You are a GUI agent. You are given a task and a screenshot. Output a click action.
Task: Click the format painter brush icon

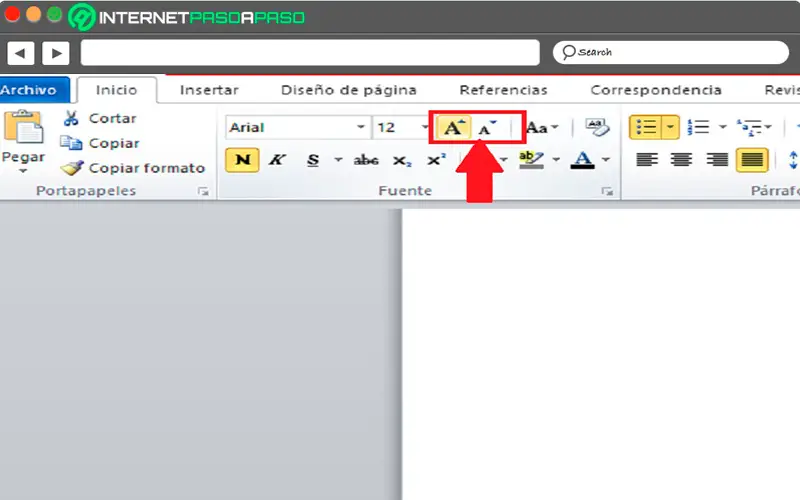pos(72,168)
